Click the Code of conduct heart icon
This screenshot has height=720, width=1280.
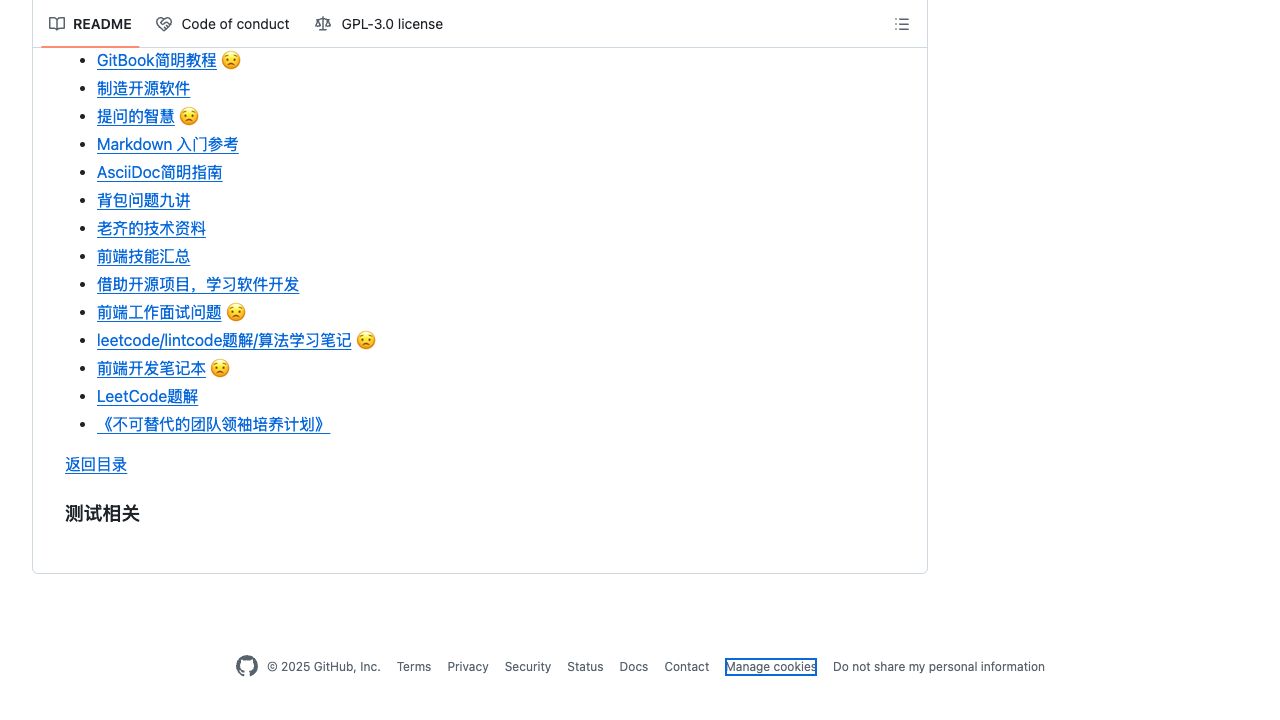(x=164, y=24)
